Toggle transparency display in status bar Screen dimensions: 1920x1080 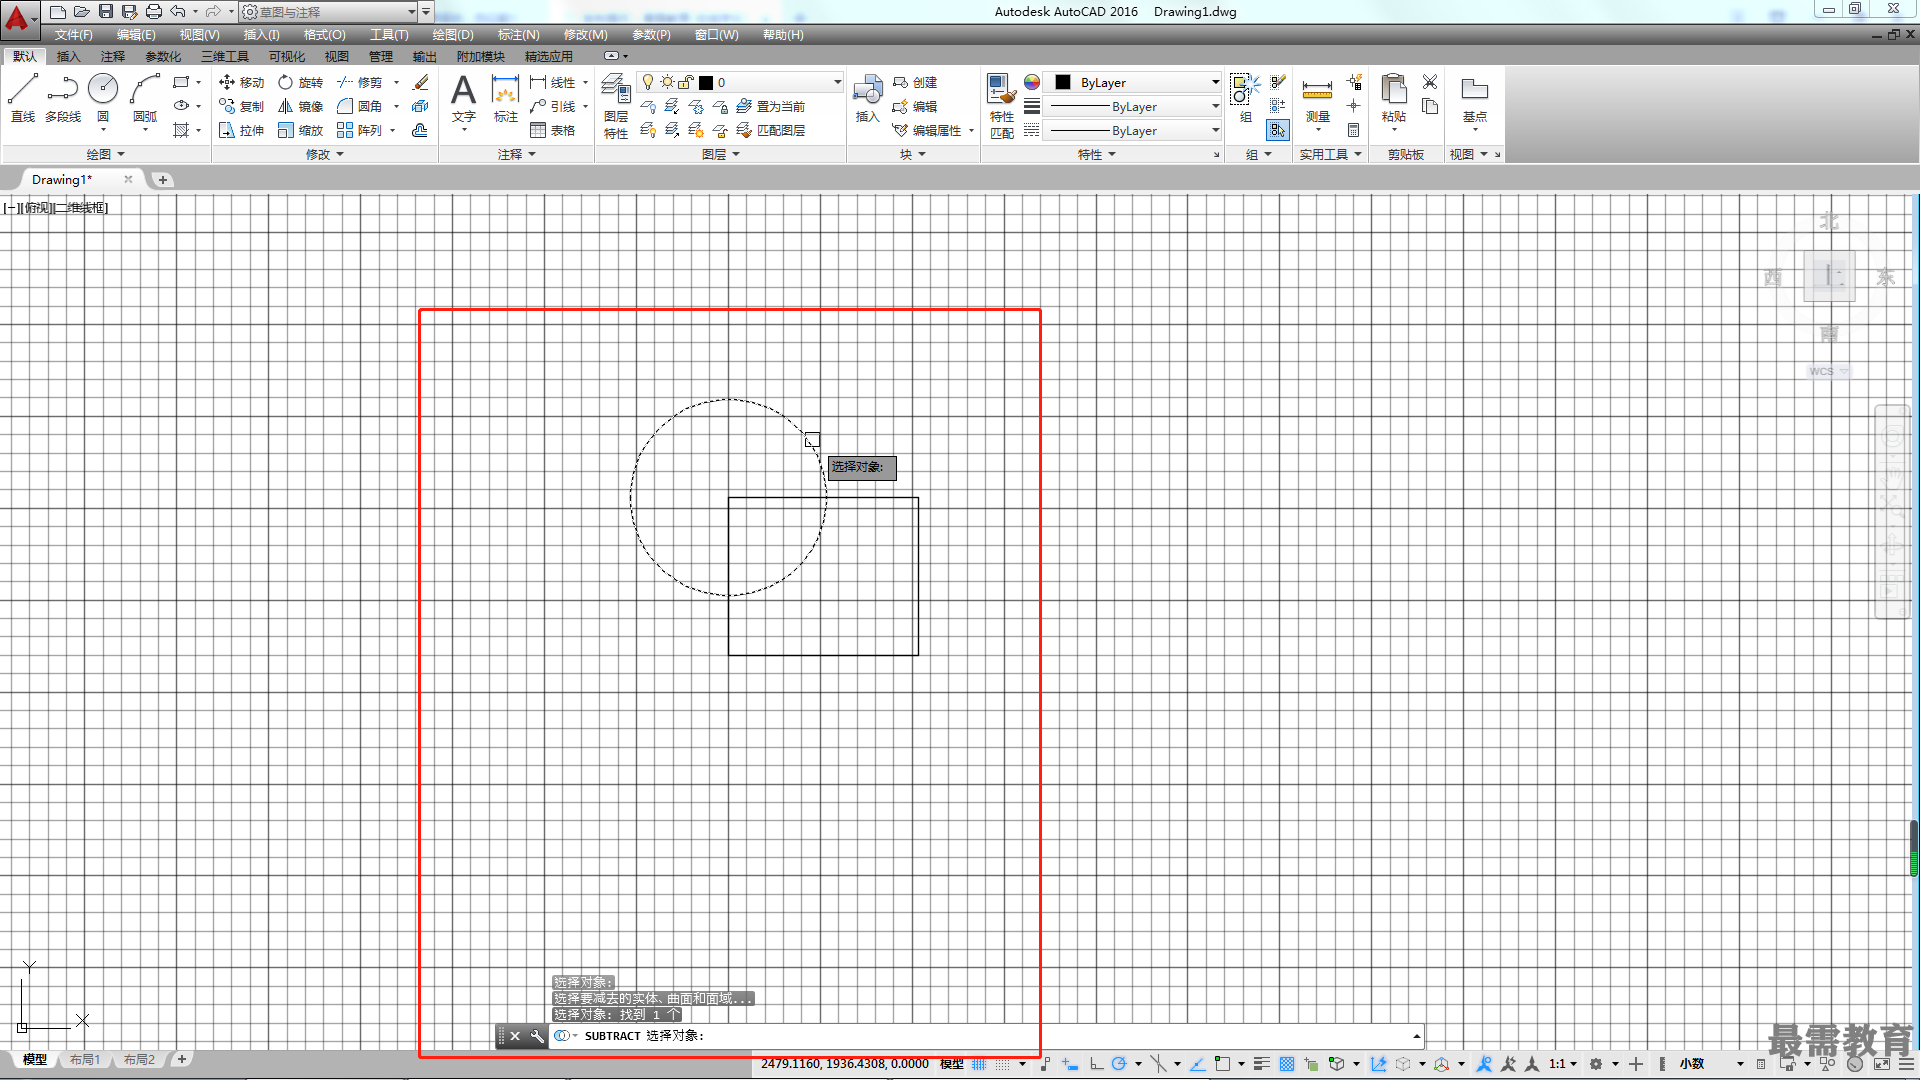pyautogui.click(x=1287, y=1064)
